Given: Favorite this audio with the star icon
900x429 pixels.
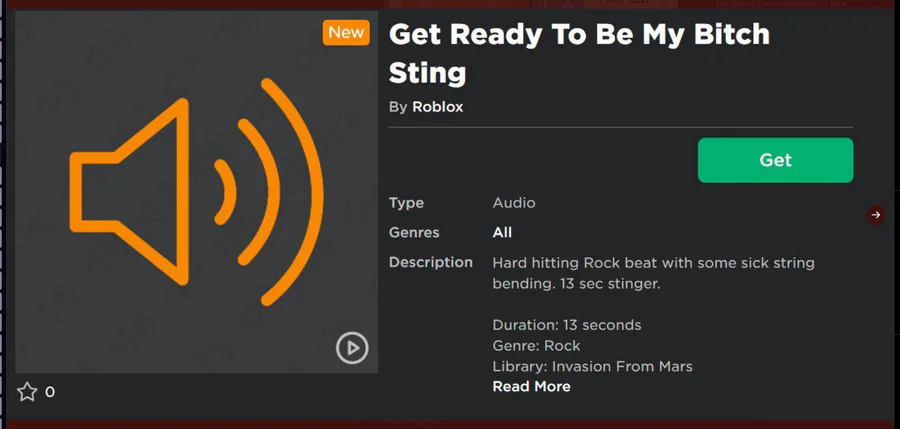Looking at the screenshot, I should pyautogui.click(x=27, y=392).
